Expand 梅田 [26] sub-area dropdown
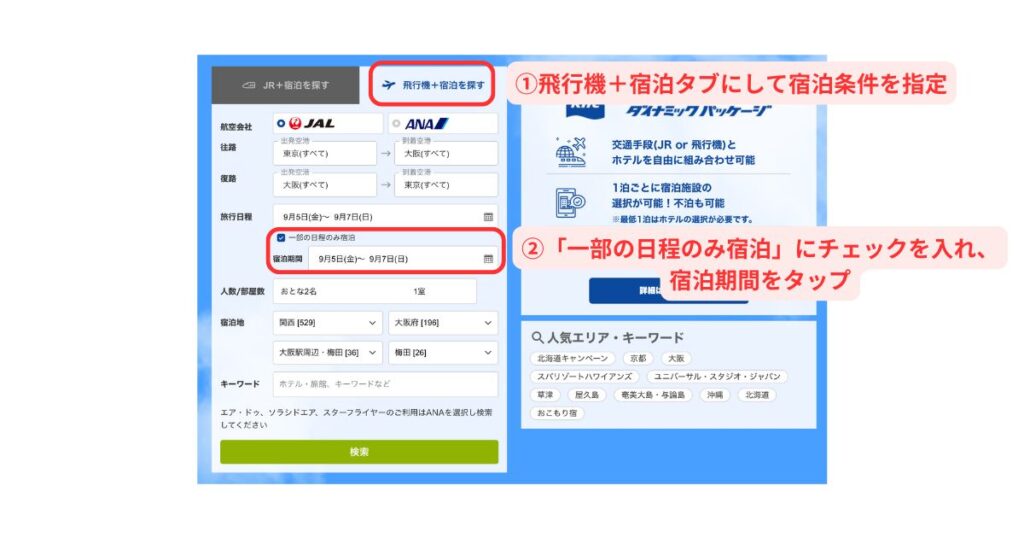 pos(443,353)
